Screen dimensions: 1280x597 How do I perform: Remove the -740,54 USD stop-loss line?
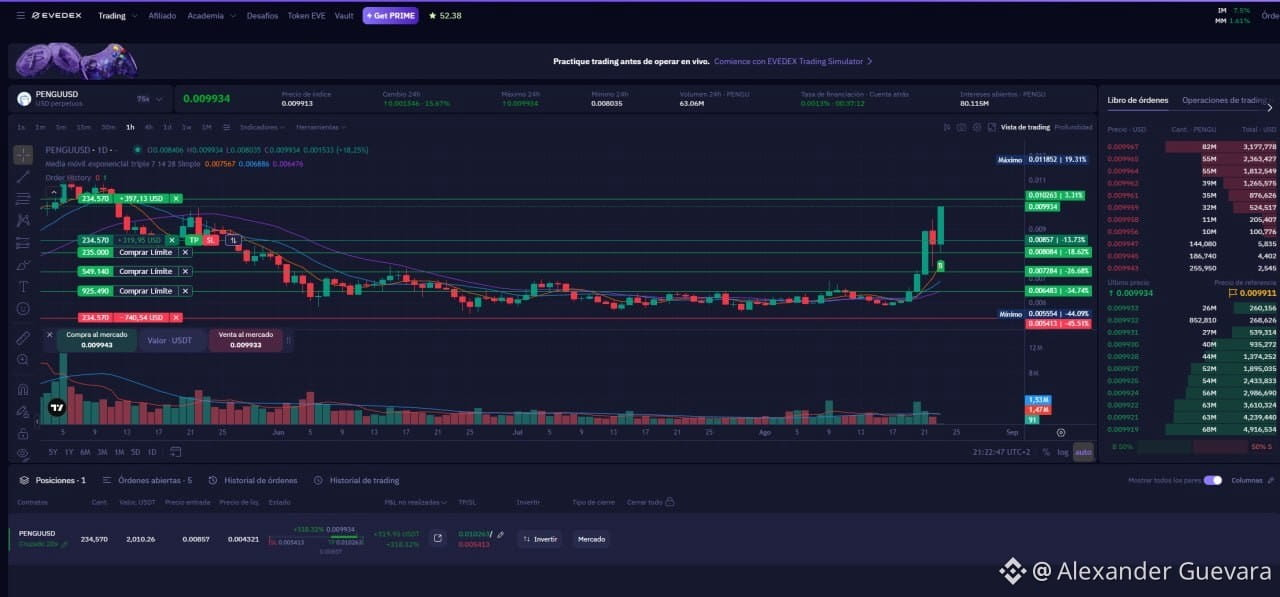tap(176, 317)
